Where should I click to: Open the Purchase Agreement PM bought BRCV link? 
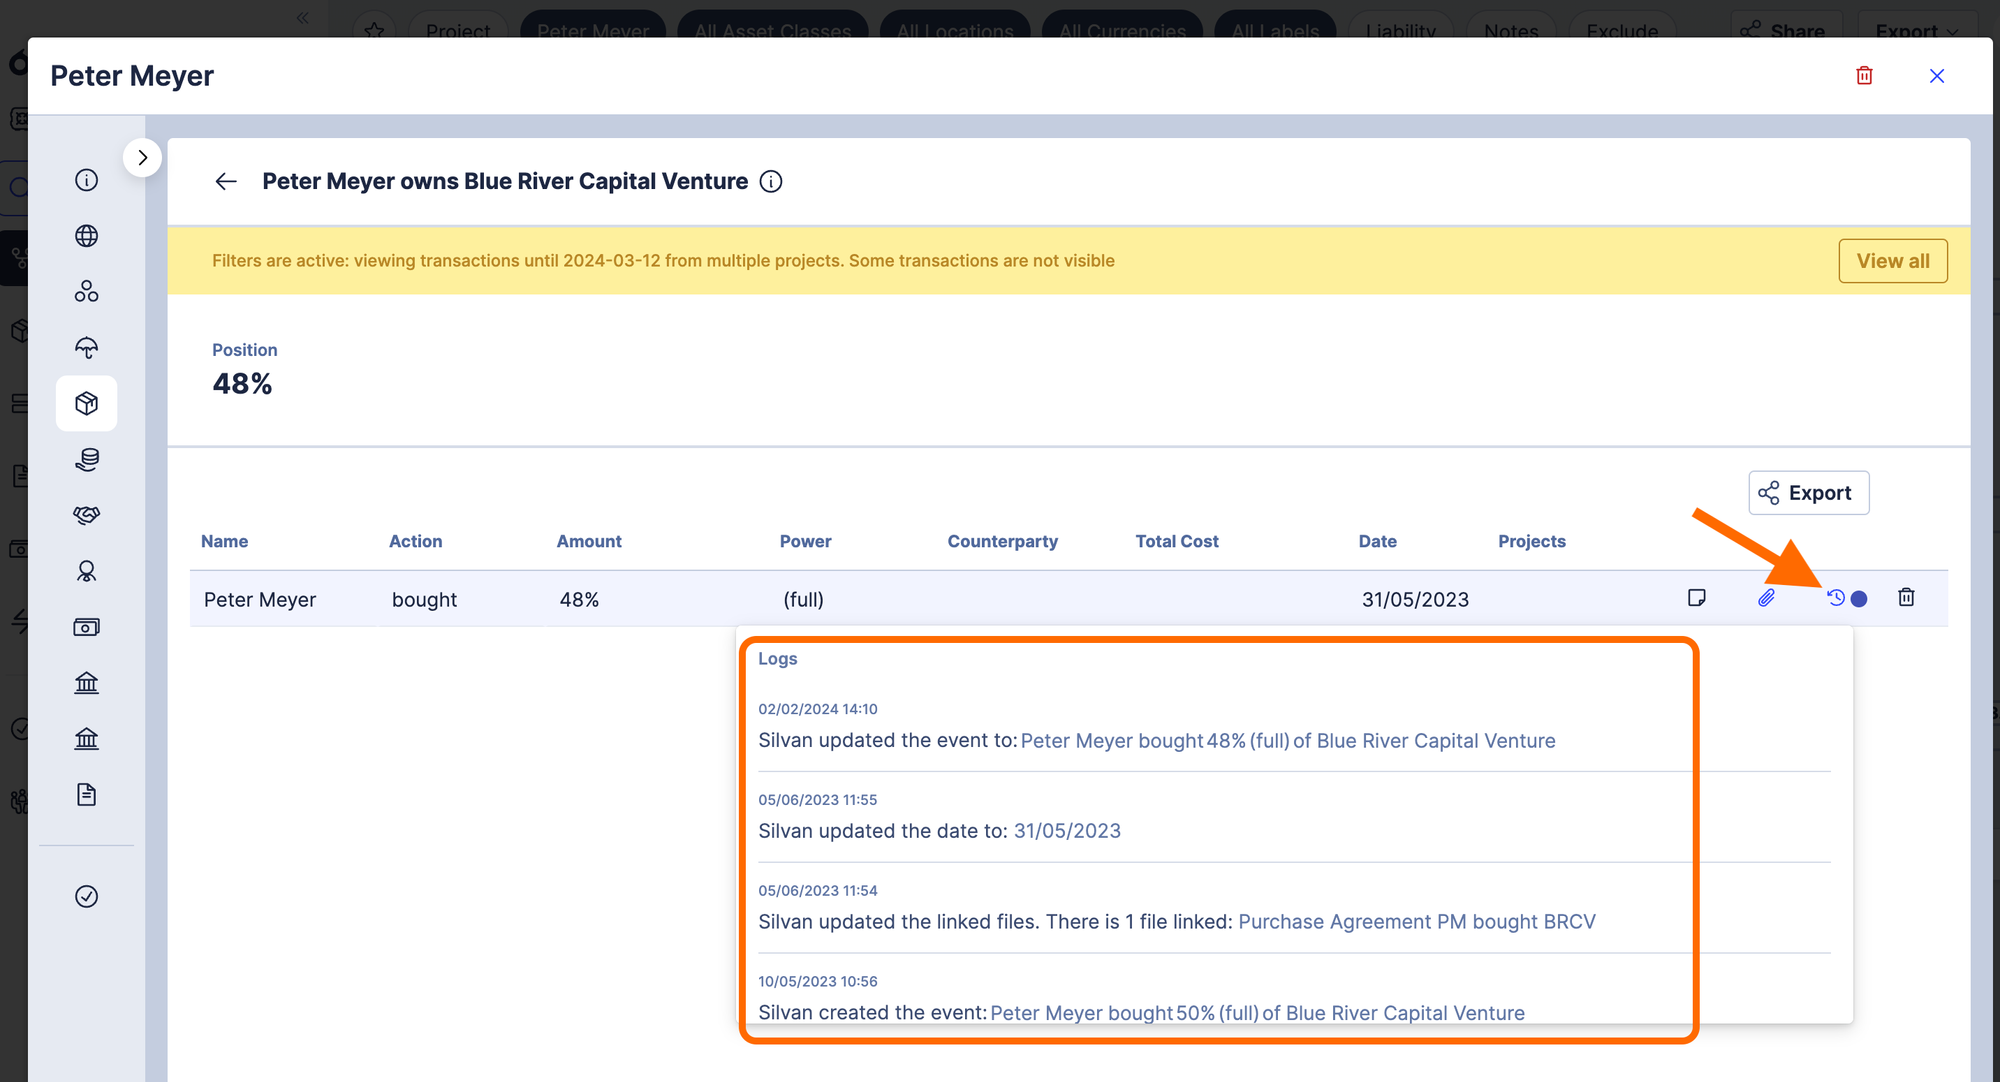coord(1415,921)
